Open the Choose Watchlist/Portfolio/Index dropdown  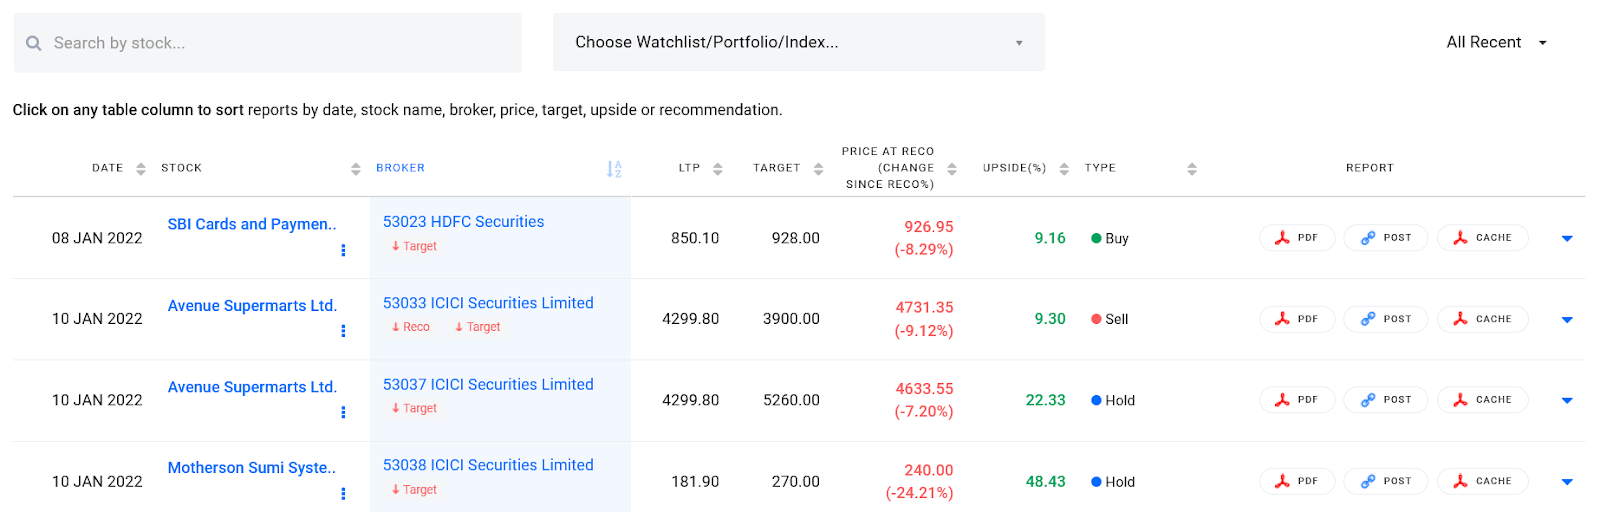point(798,42)
